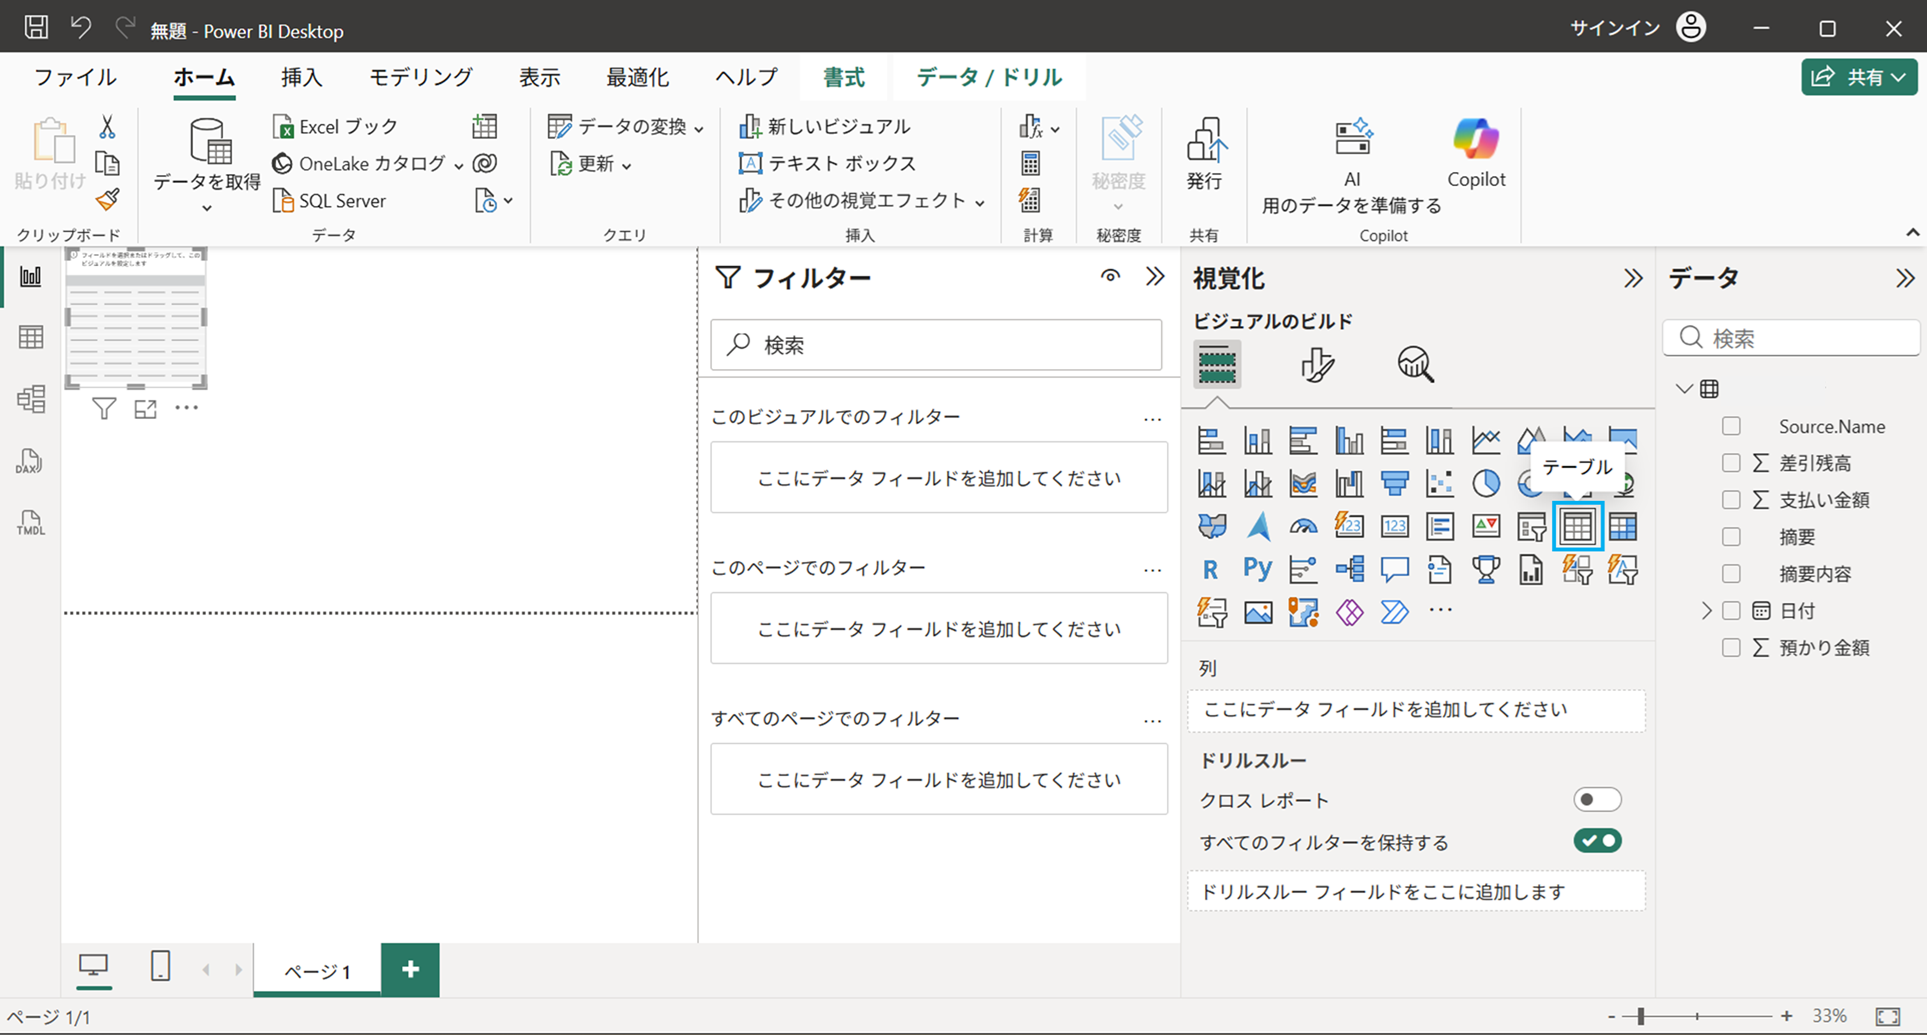Check the 差引残高 field checkbox
Viewport: 1927px width, 1035px height.
click(x=1732, y=463)
